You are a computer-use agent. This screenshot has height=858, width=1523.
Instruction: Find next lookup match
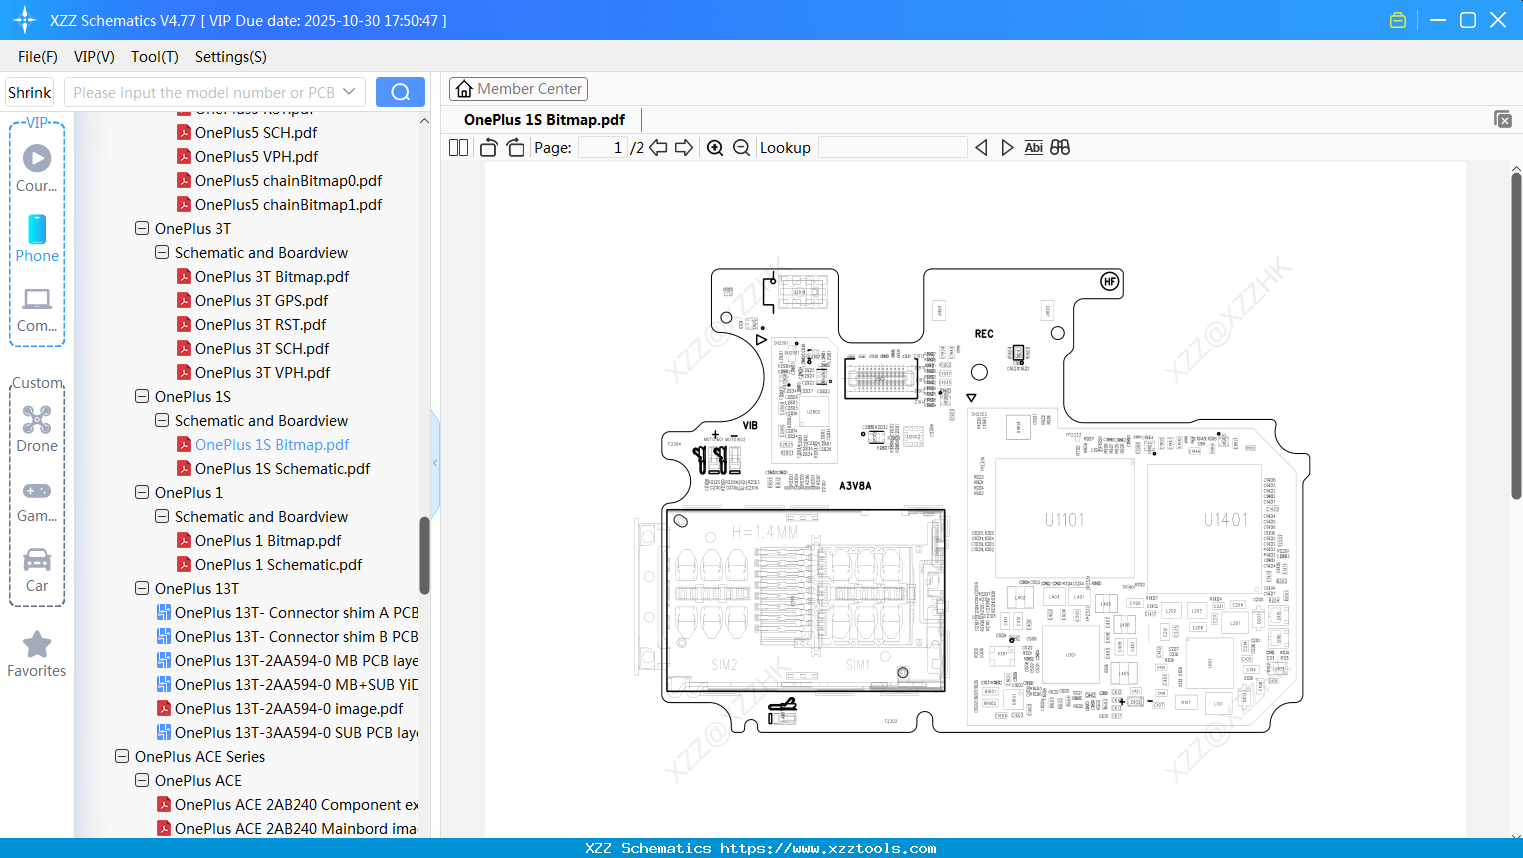point(1007,148)
